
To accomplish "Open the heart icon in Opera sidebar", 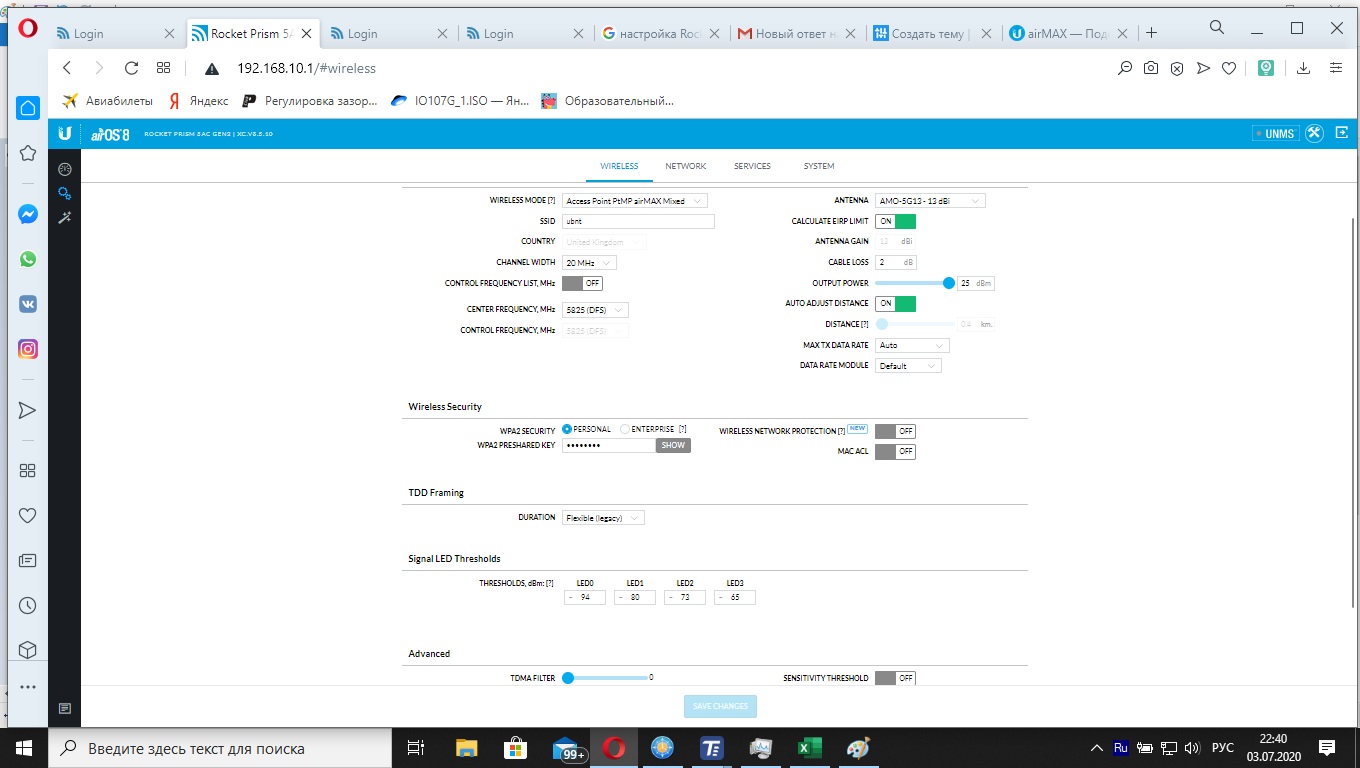I will 28,515.
